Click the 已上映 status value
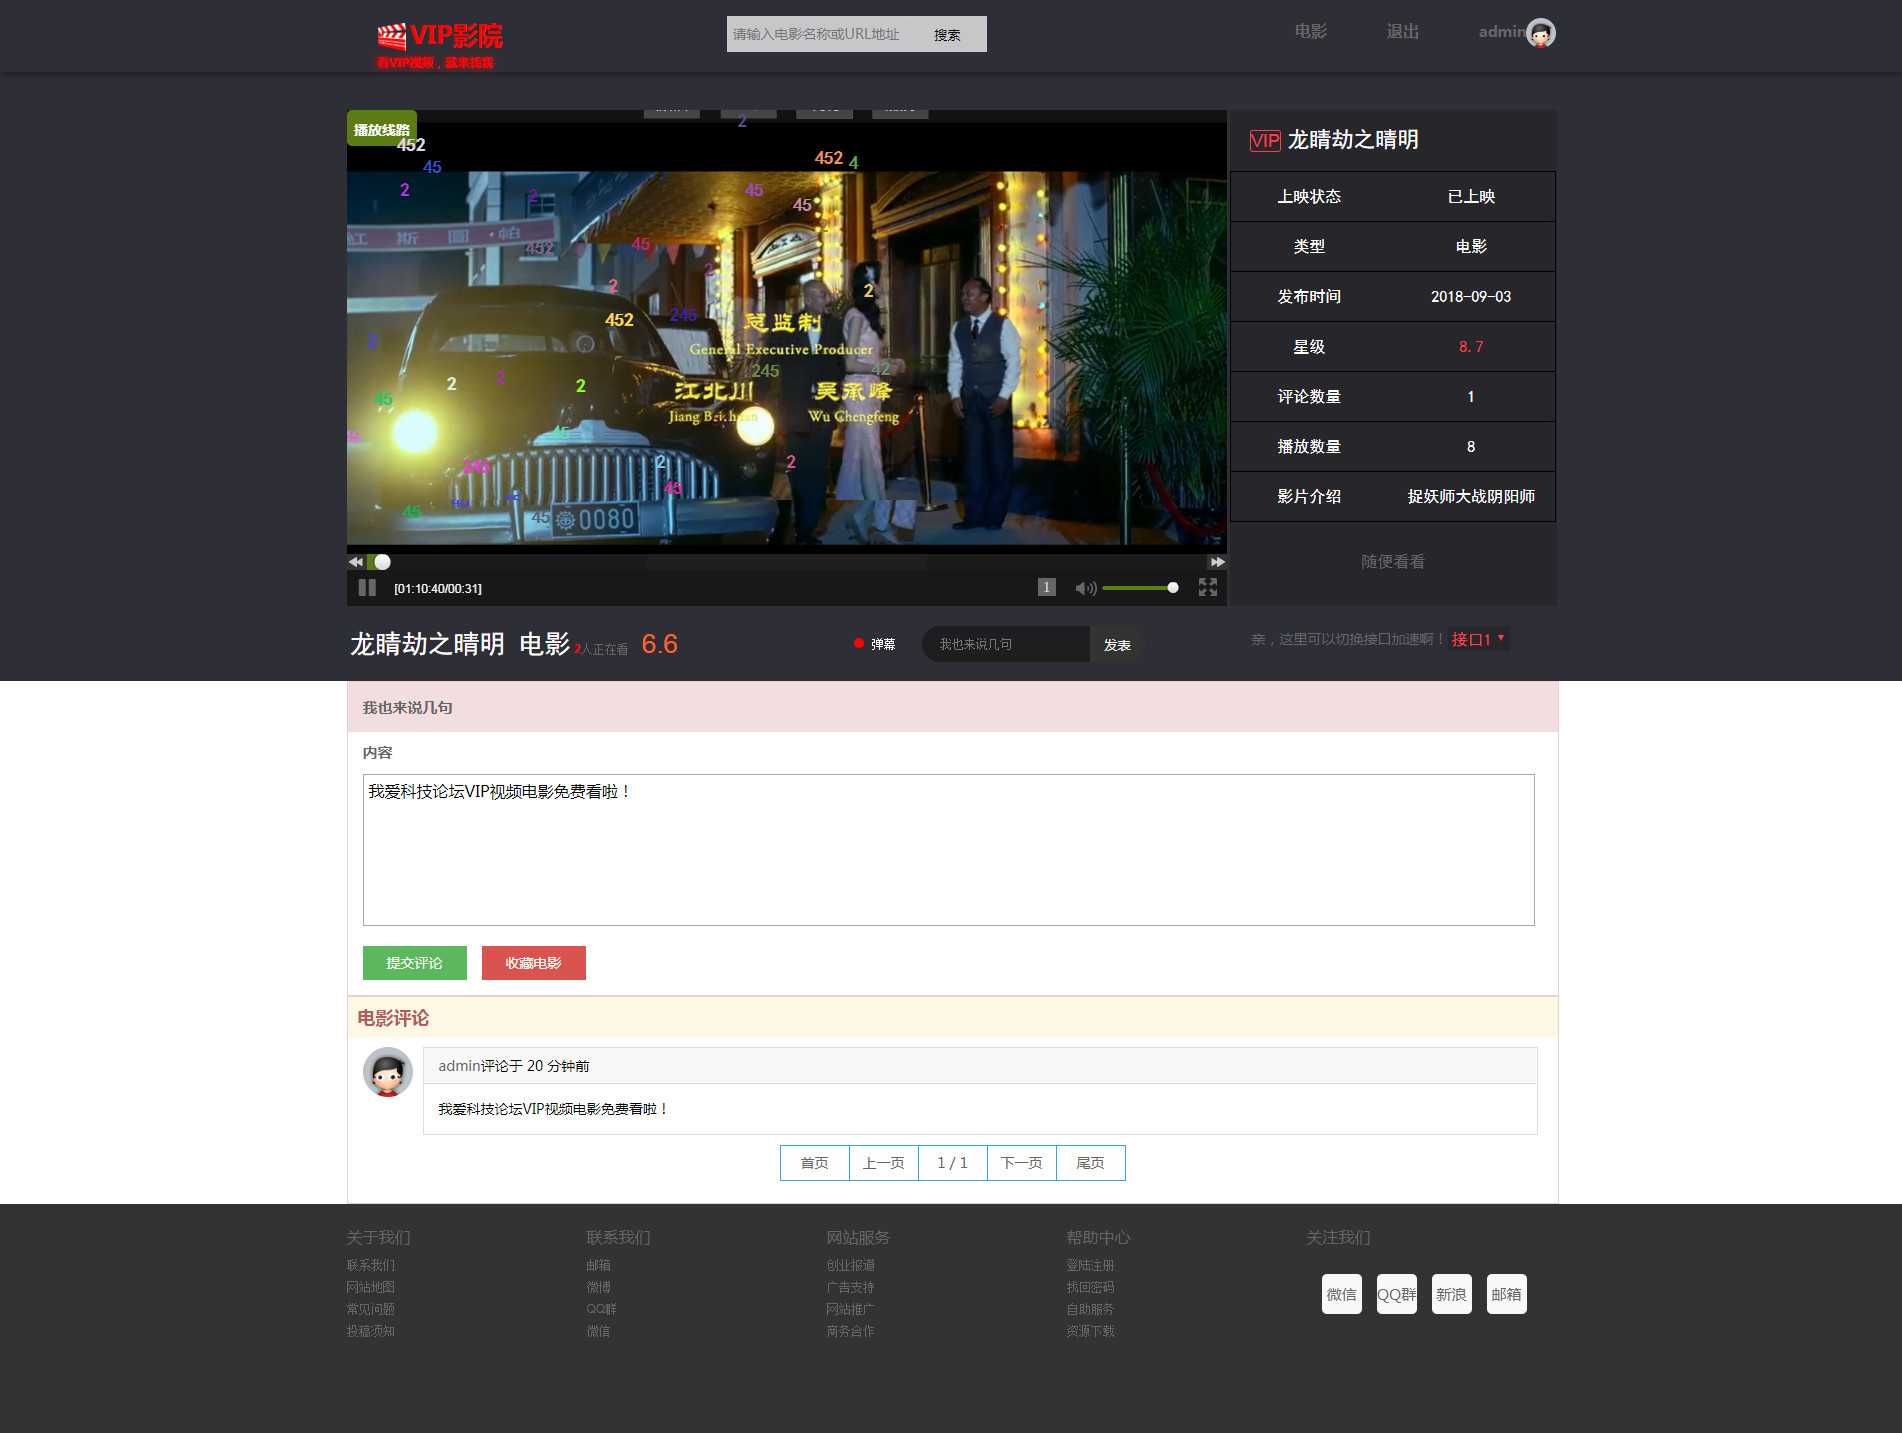The height and width of the screenshot is (1433, 1902). pos(1470,197)
